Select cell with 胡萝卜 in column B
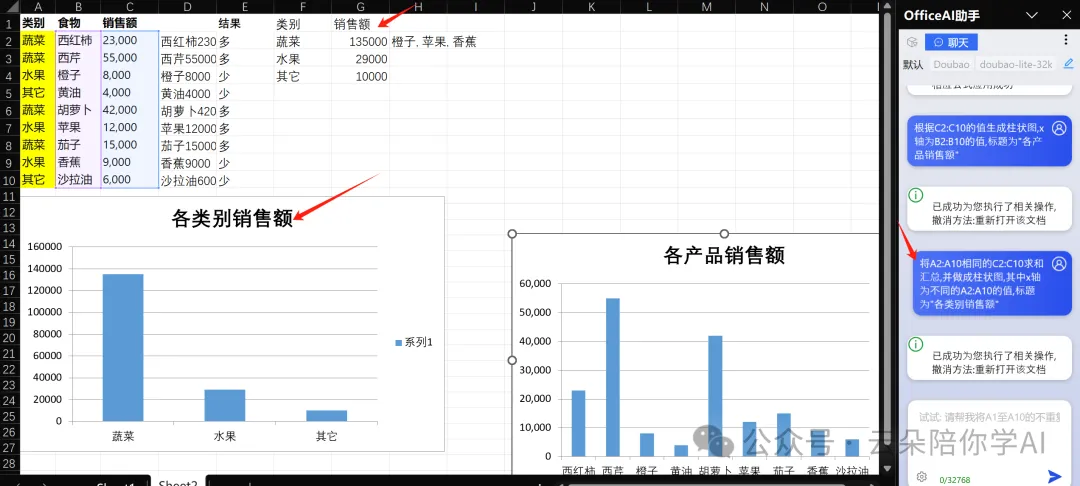1080x486 pixels. (78, 110)
